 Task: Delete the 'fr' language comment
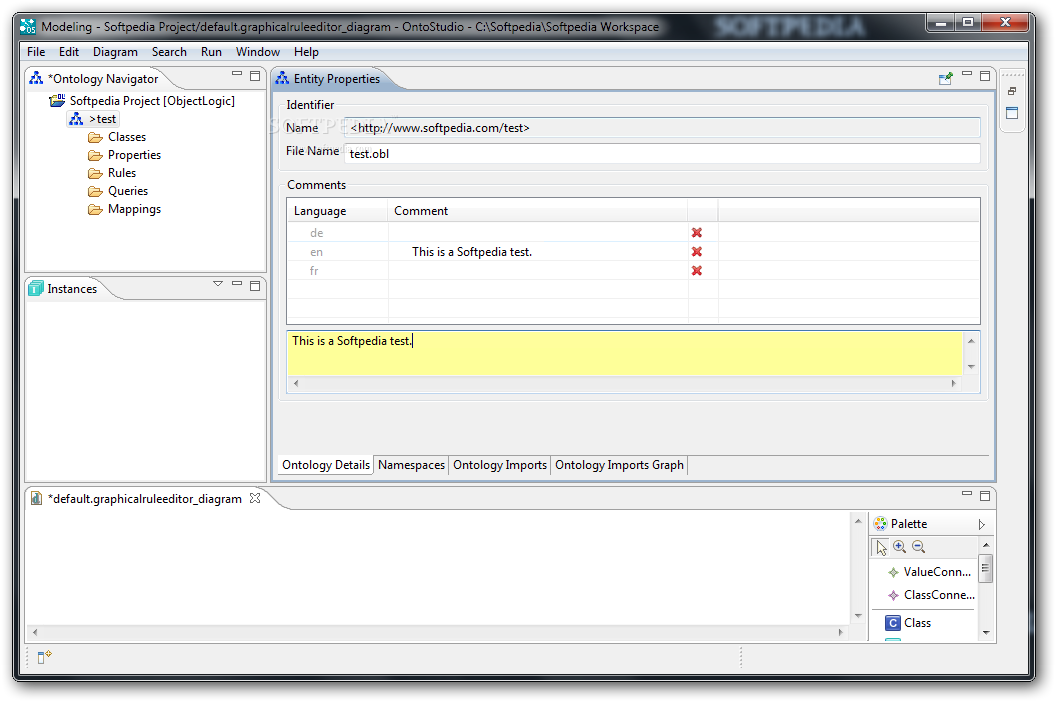pos(697,270)
